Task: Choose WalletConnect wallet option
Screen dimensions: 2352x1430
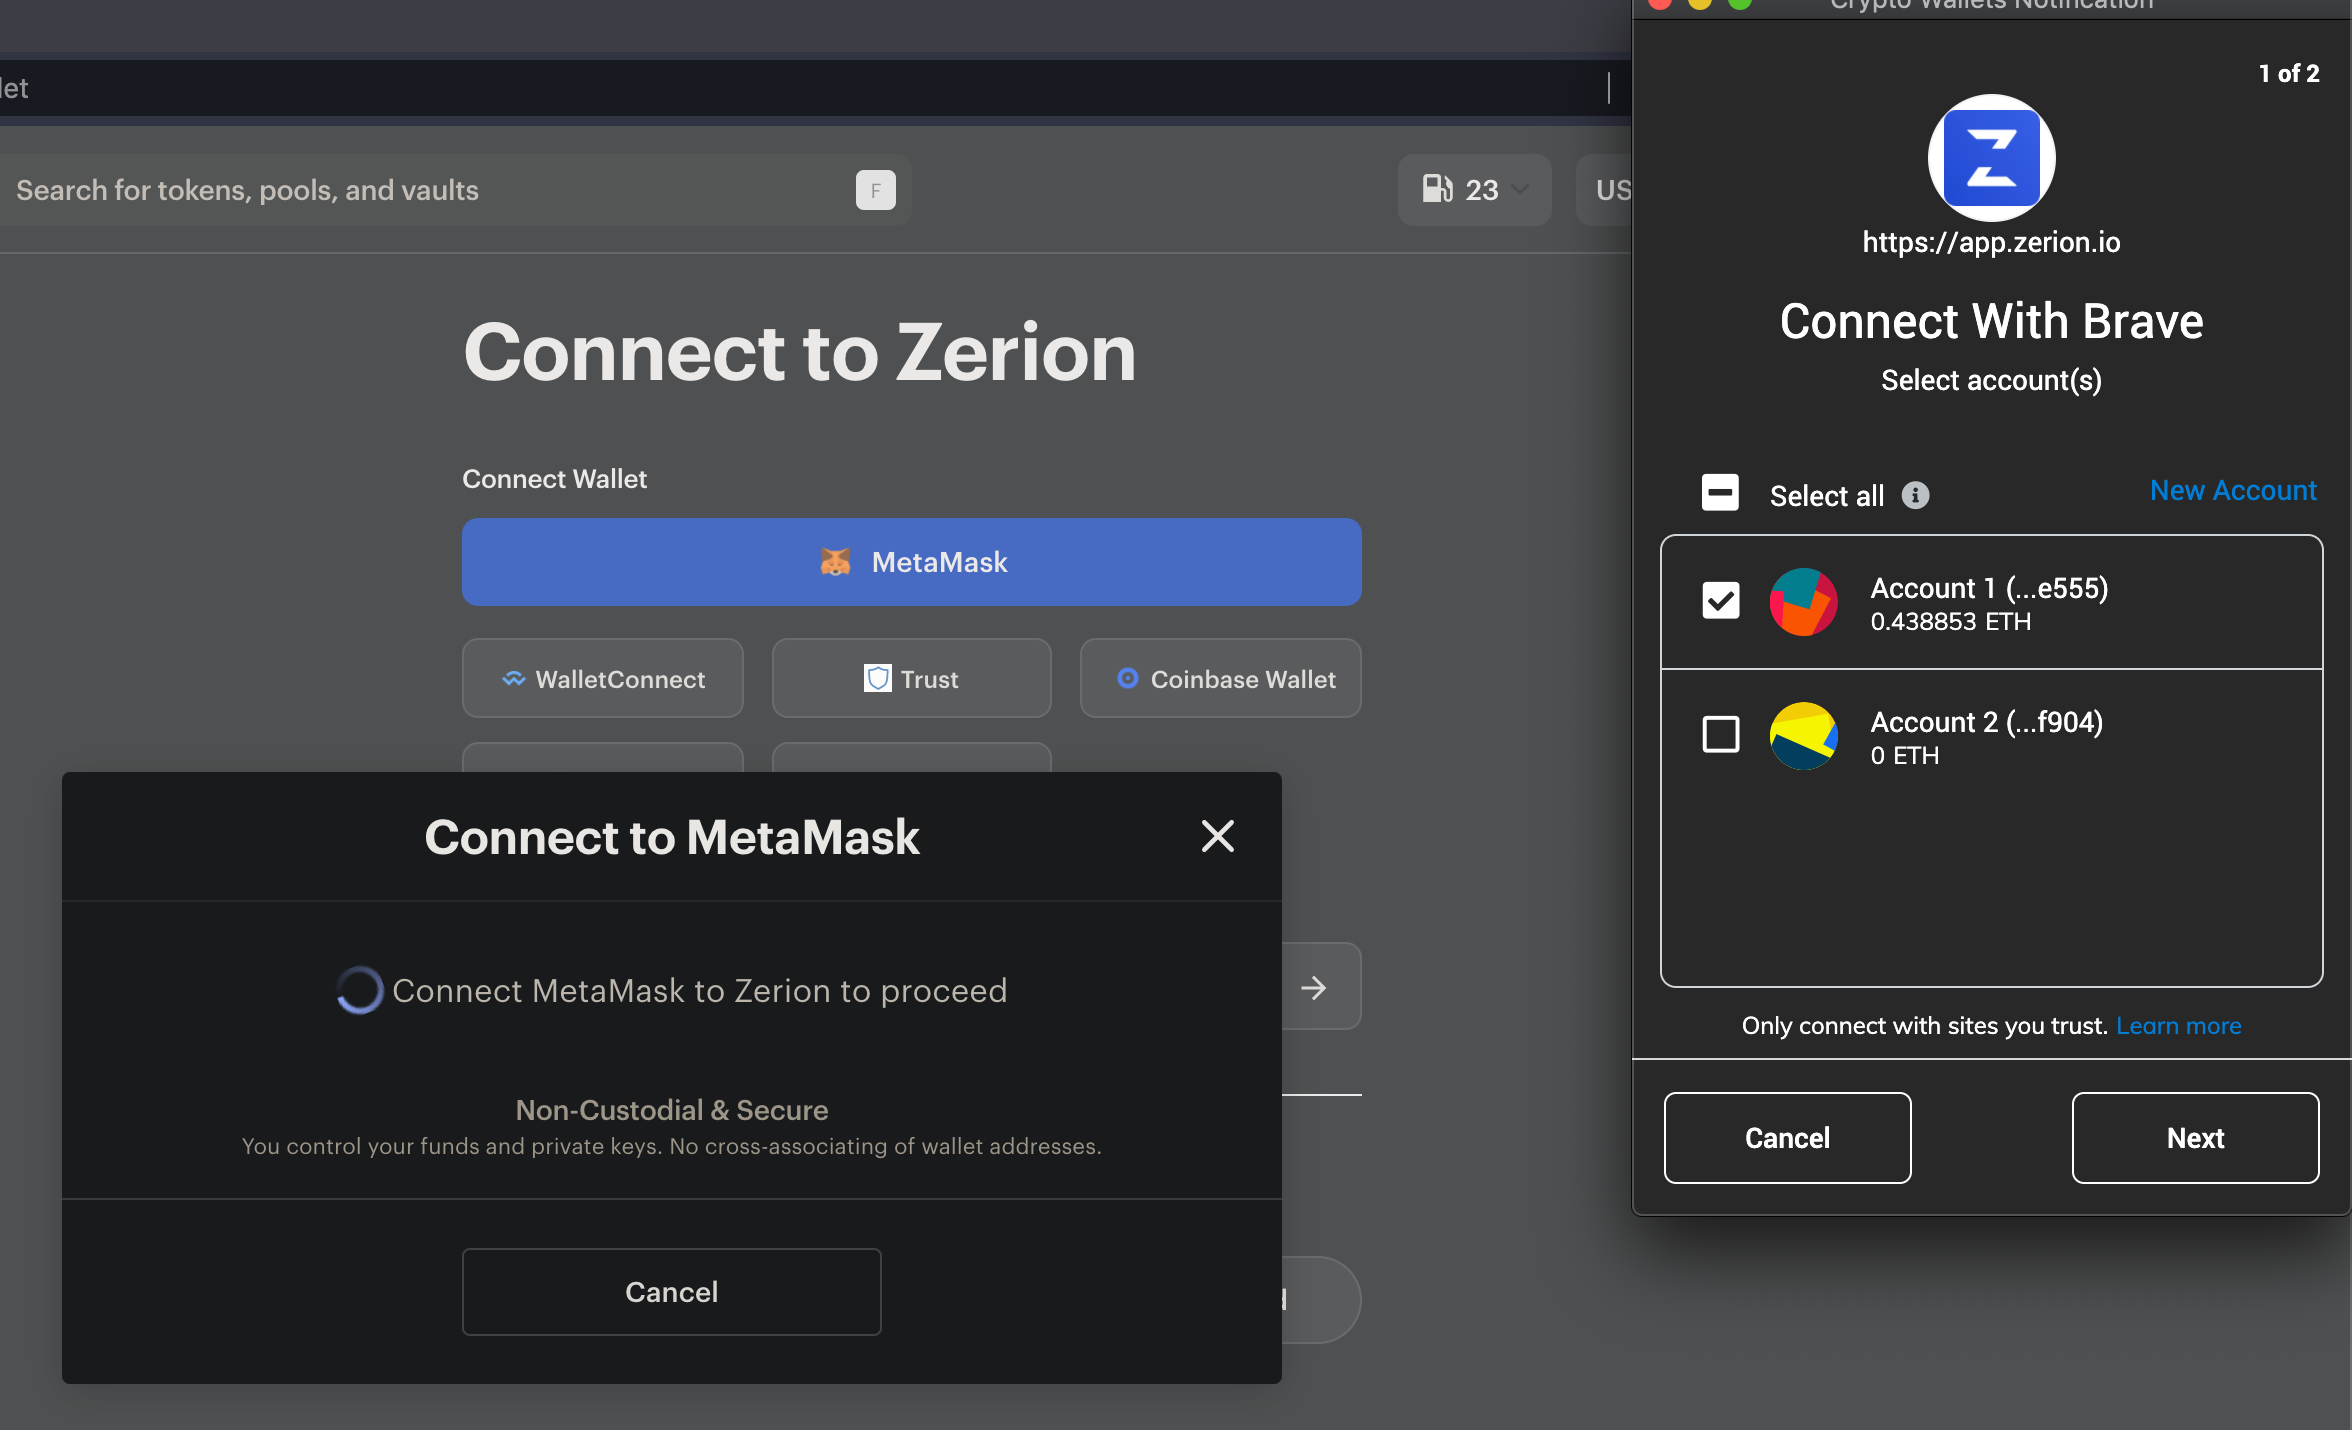Action: point(602,679)
